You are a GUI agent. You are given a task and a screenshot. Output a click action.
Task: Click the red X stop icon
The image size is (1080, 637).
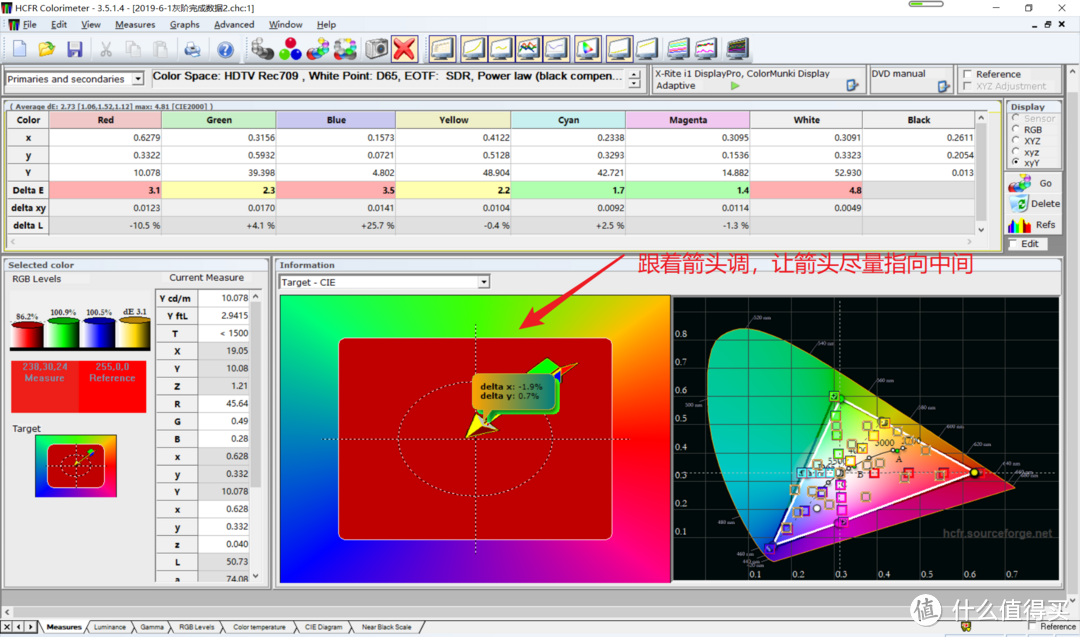tap(404, 49)
